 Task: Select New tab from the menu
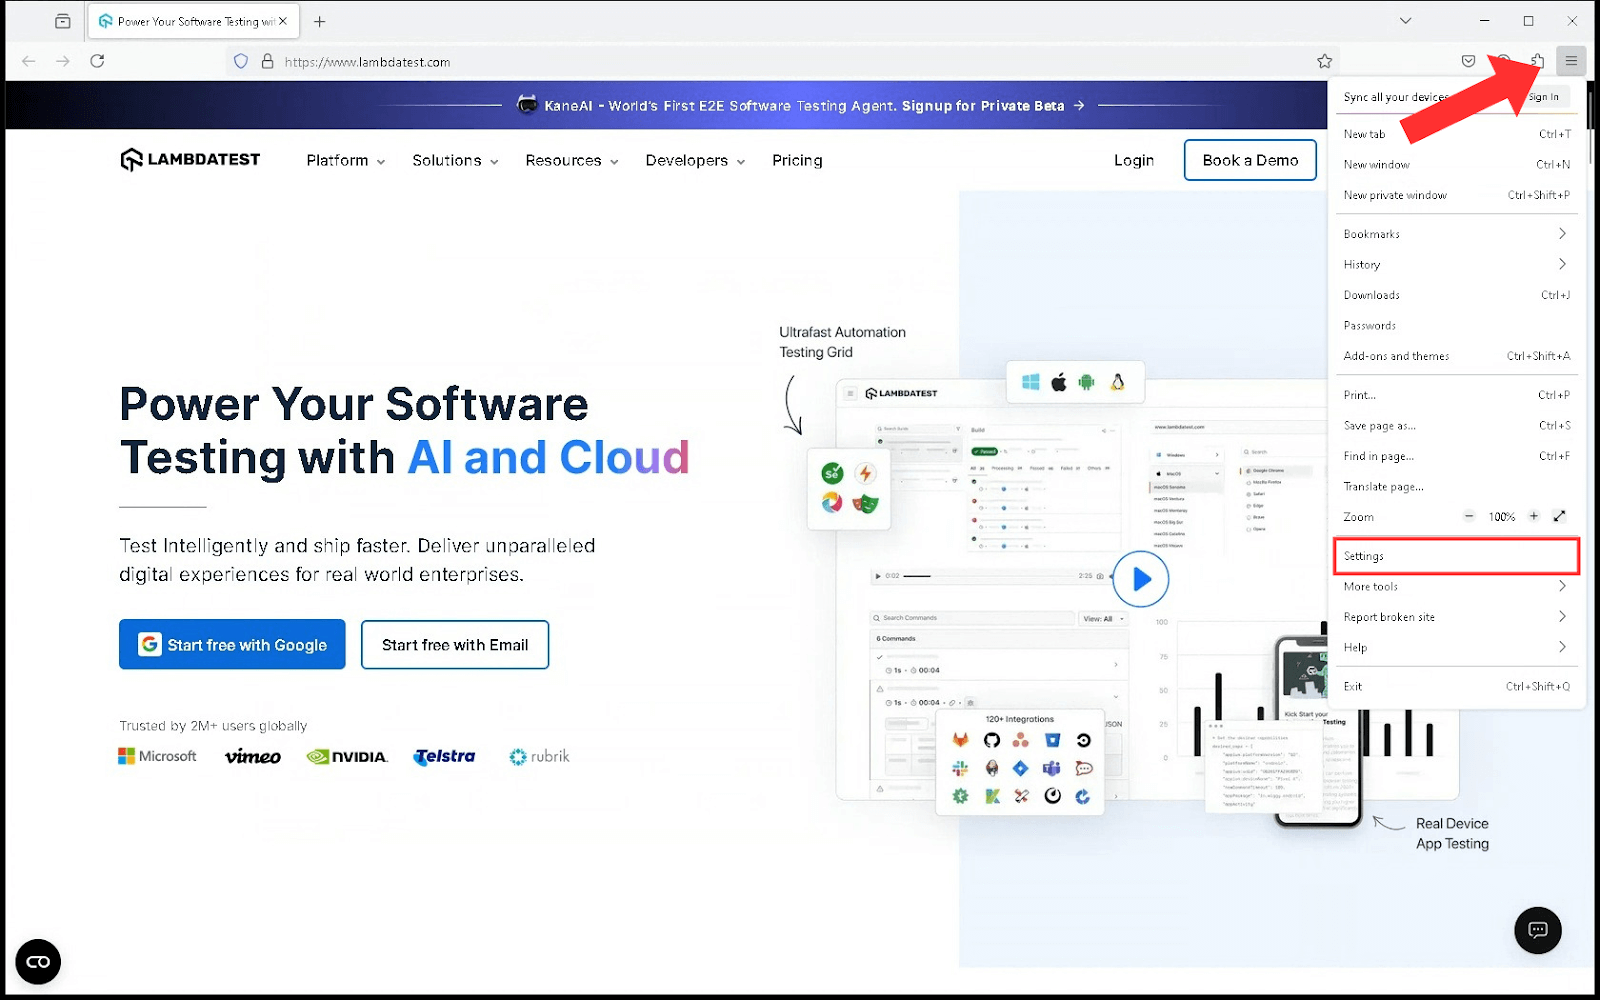(1455, 134)
